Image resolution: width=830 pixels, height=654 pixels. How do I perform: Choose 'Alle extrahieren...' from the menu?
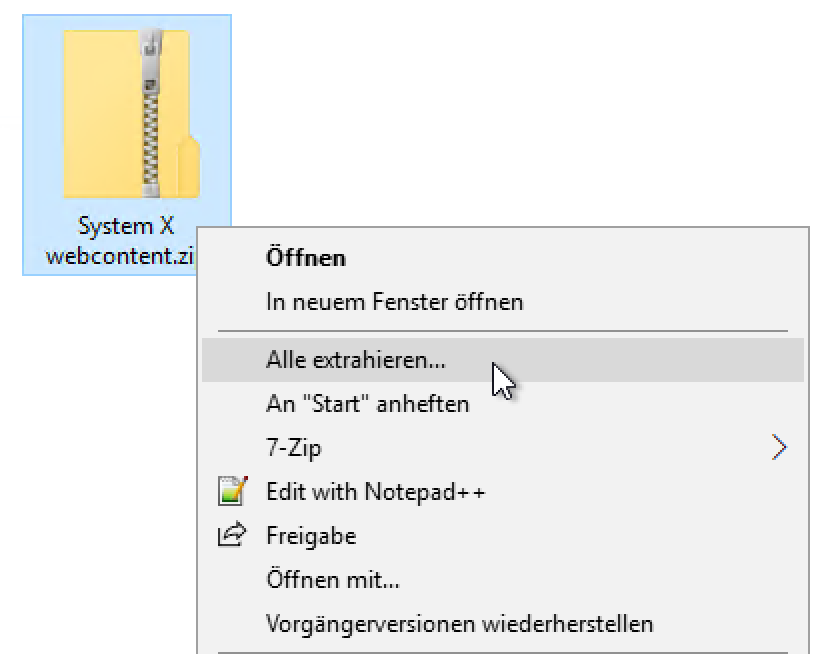click(x=356, y=360)
